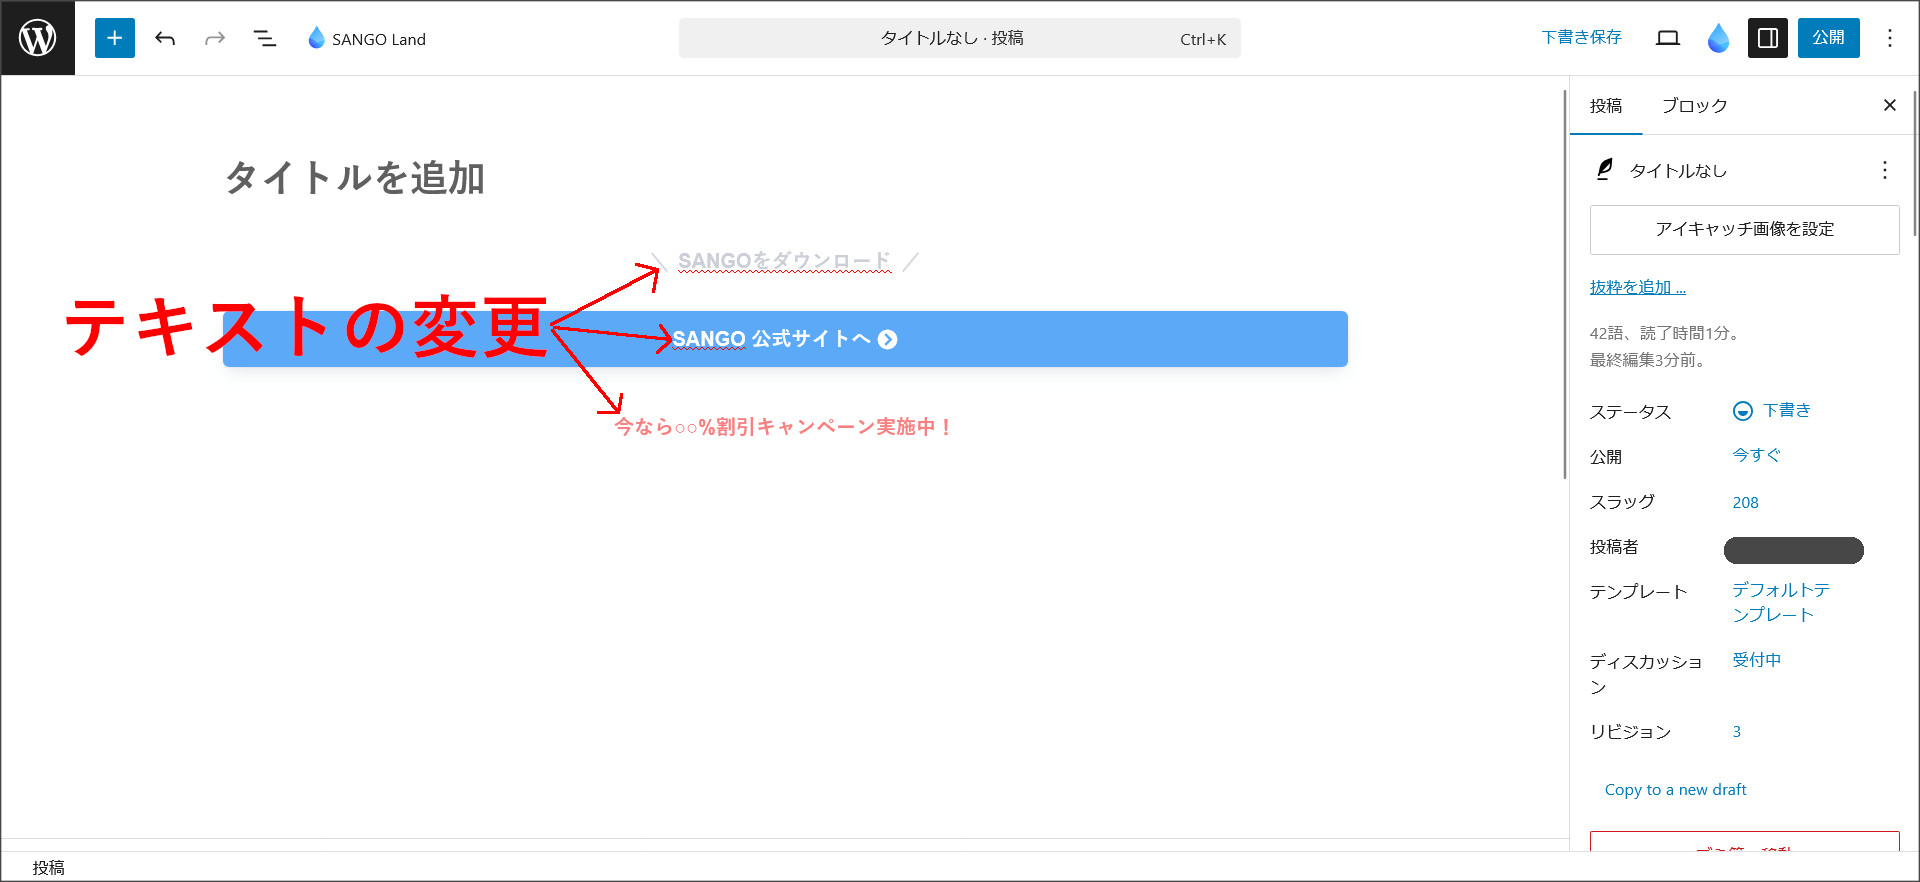Open the デフォルトテンプレート template selector

[x=1780, y=602]
